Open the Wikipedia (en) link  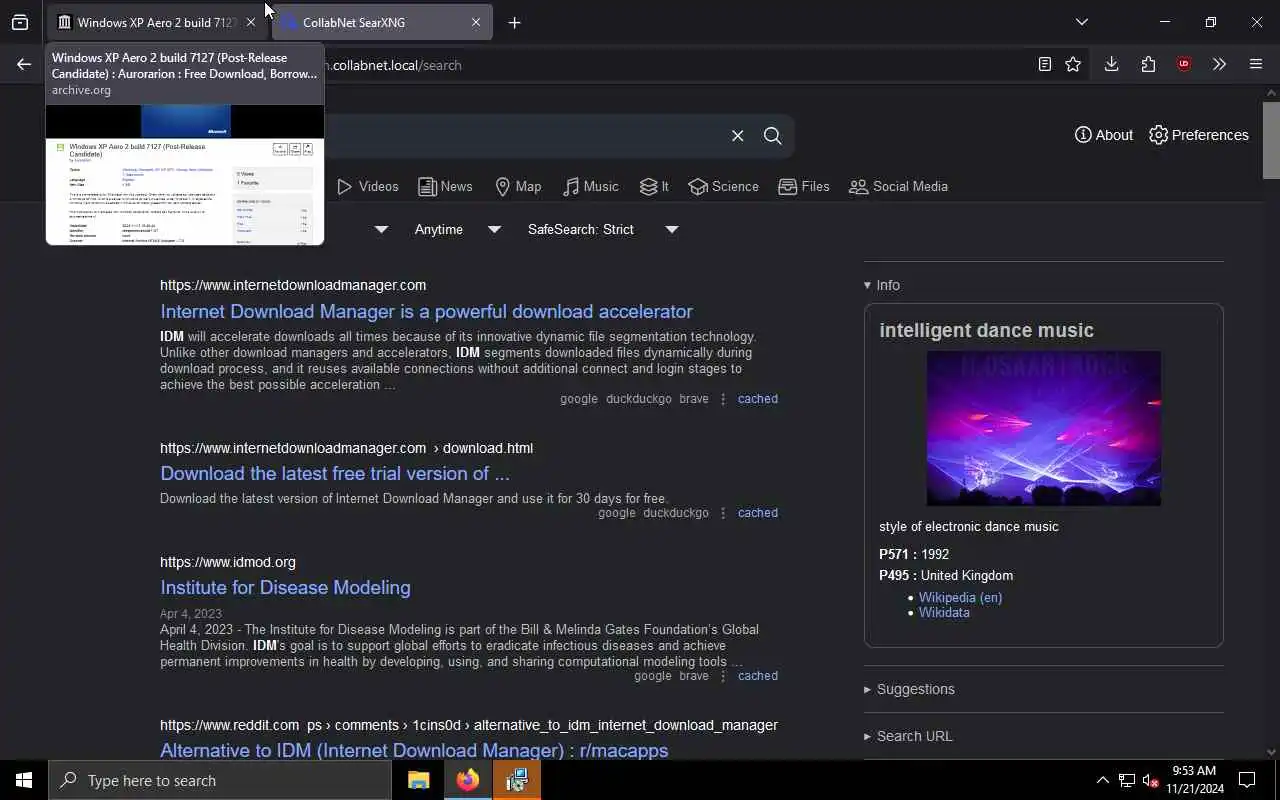[960, 597]
